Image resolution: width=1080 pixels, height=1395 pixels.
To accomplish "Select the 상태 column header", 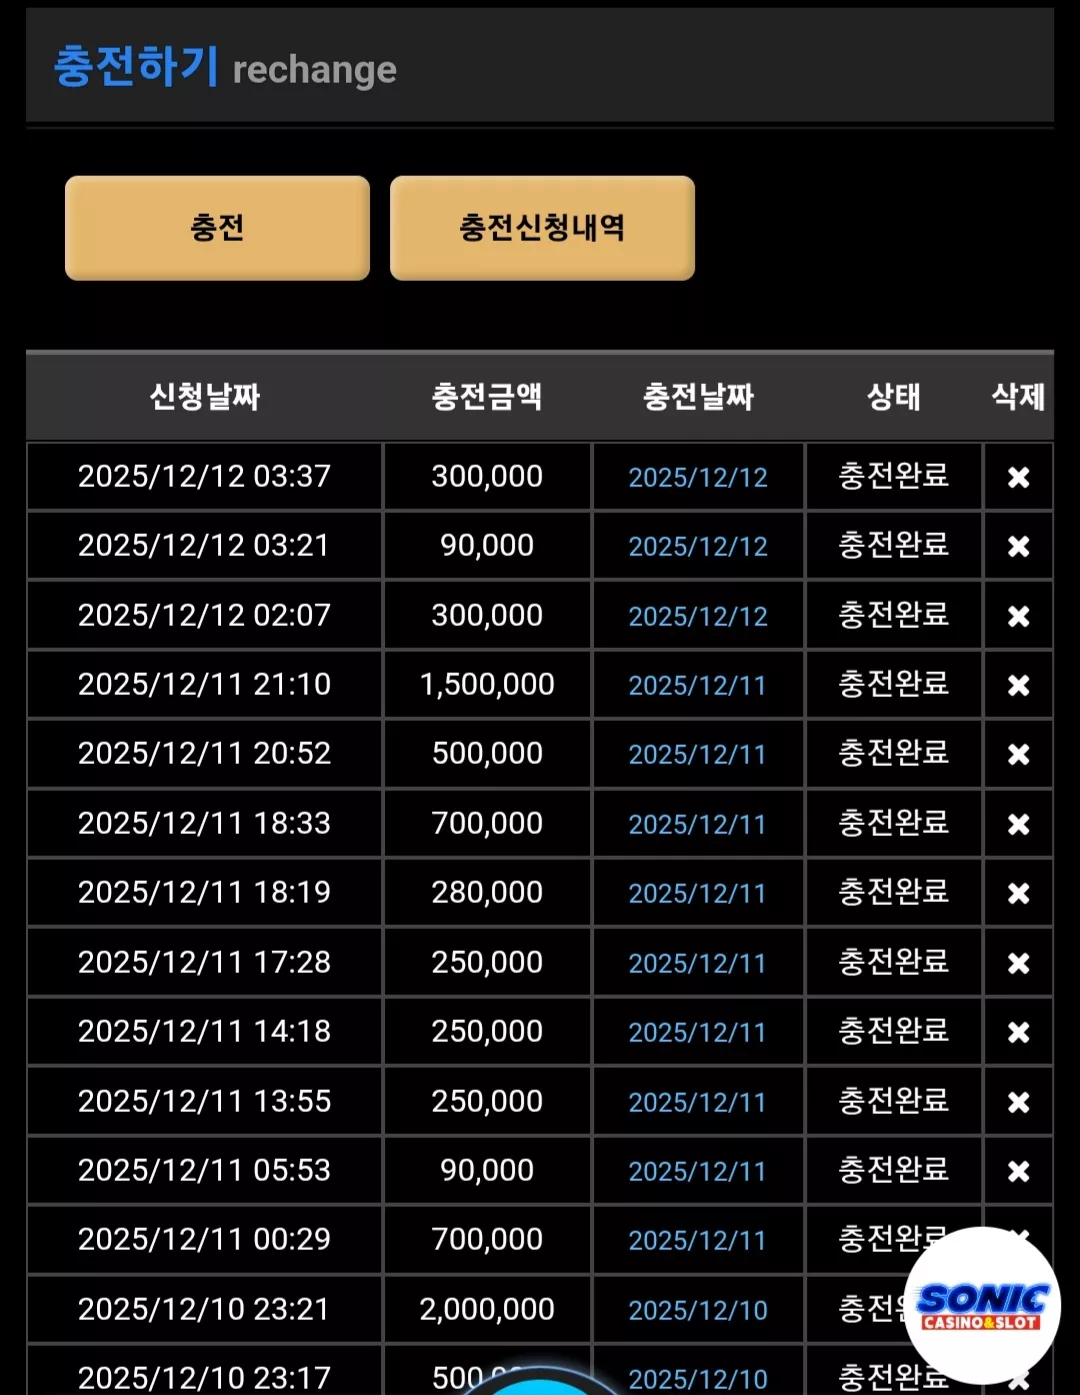I will click(893, 397).
